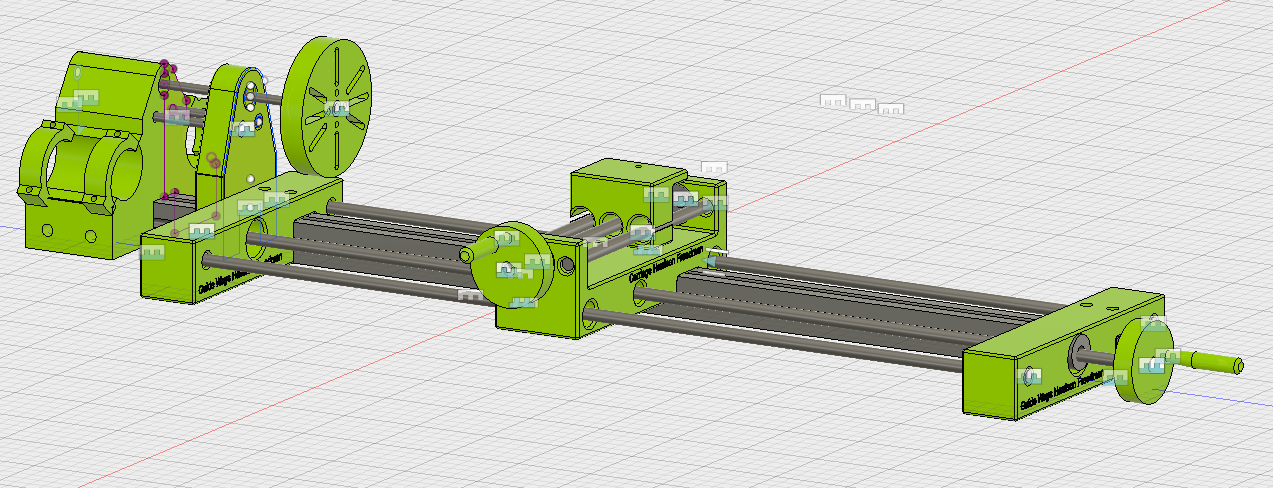Select the joint icon on the upright bearing plate
The image size is (1273, 488).
(242, 128)
